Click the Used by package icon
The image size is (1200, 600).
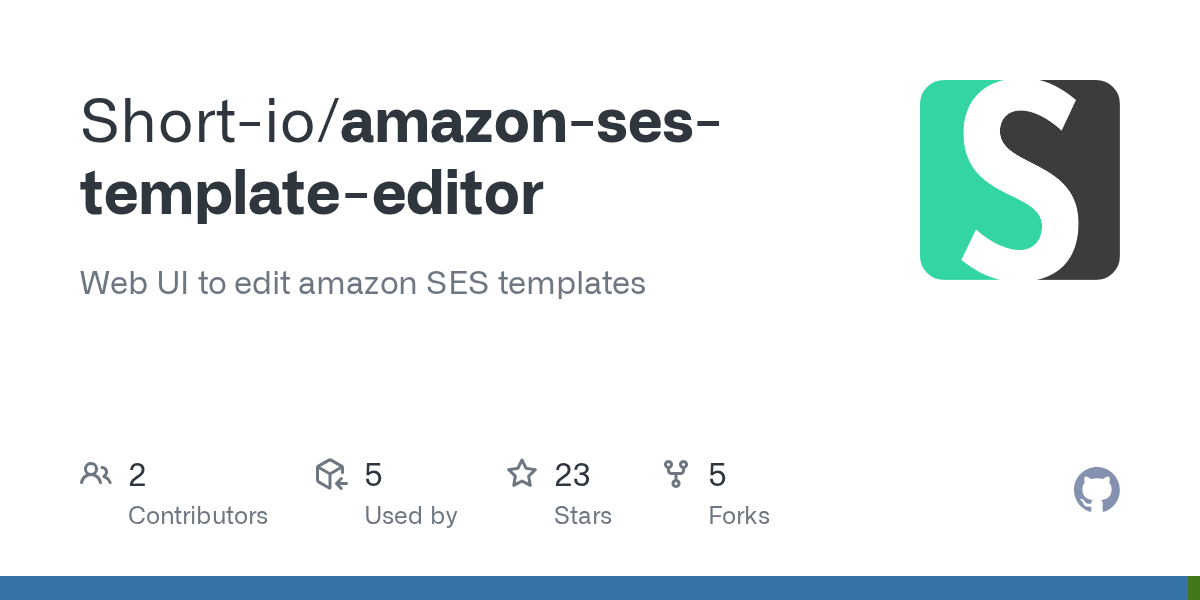pyautogui.click(x=331, y=474)
